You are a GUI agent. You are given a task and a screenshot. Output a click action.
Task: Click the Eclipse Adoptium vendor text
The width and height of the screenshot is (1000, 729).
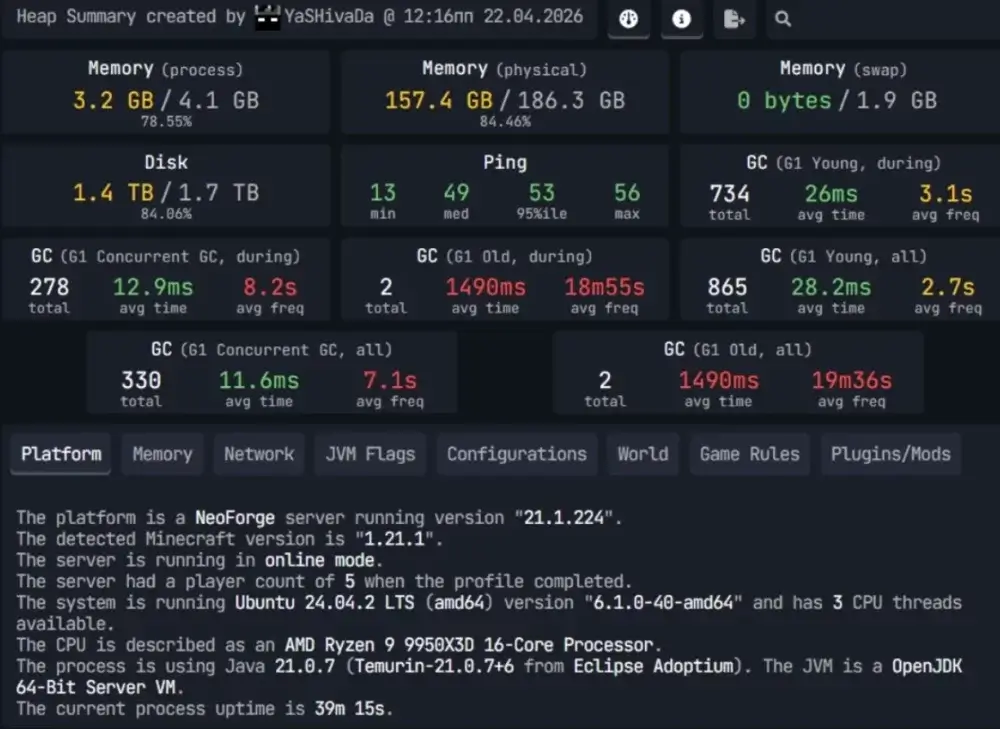point(654,666)
